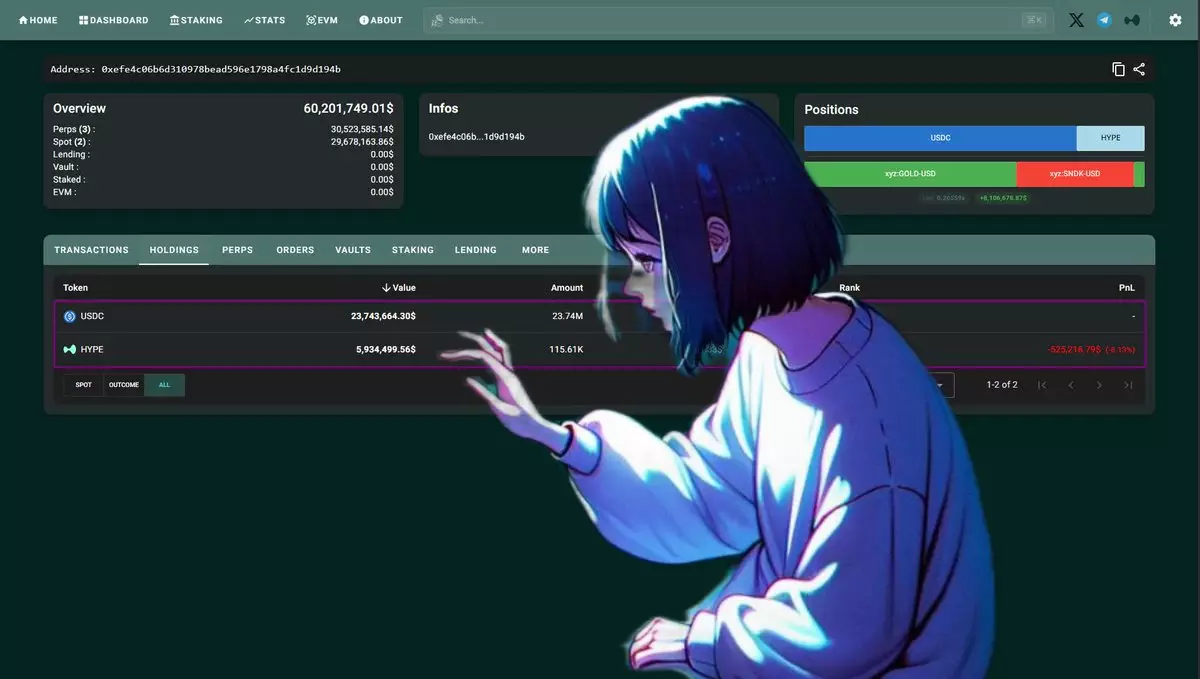
Task: Go to first page of holdings
Action: tap(1042, 385)
